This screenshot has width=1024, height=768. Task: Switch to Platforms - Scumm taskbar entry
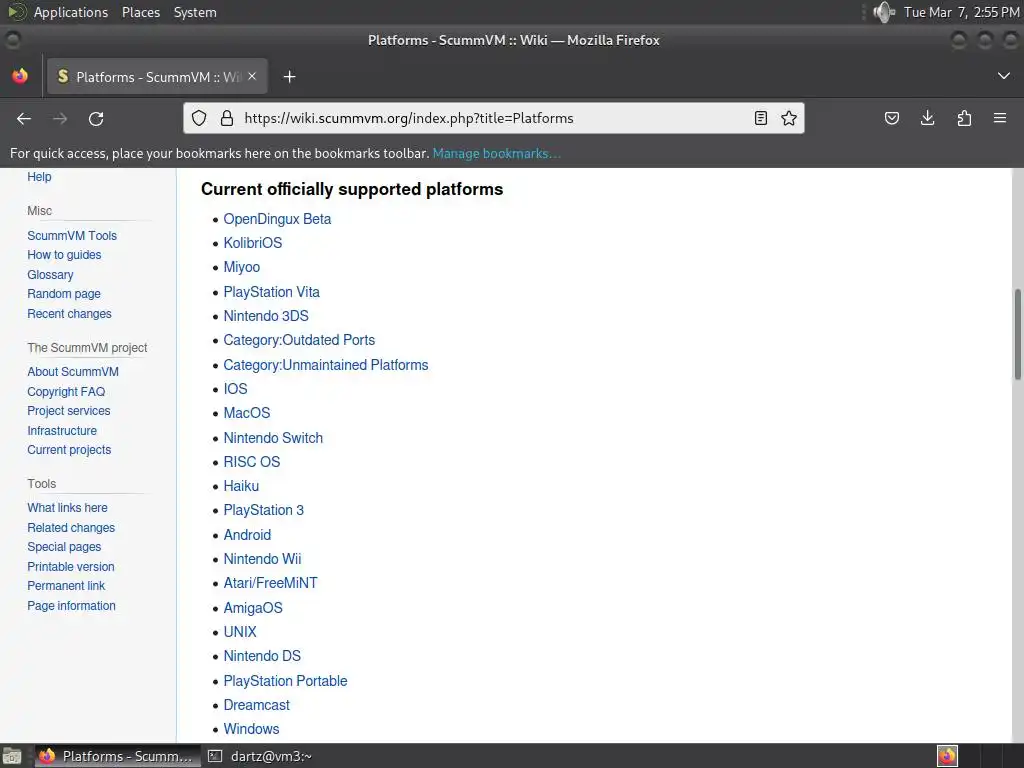click(118, 756)
